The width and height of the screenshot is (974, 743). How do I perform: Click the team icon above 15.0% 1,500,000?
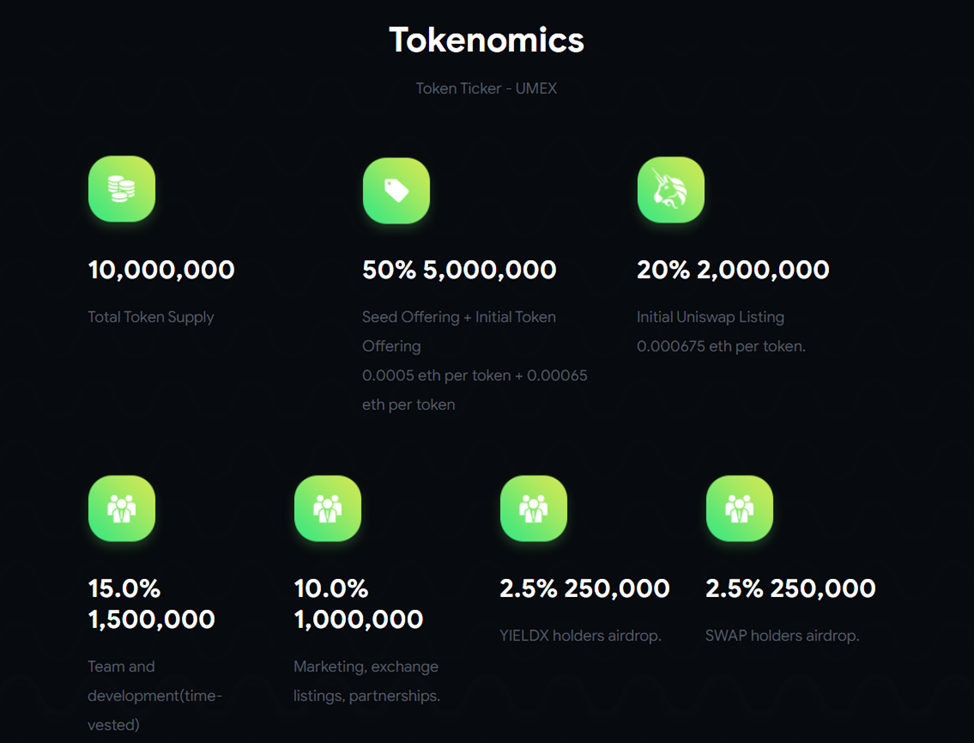(x=122, y=508)
